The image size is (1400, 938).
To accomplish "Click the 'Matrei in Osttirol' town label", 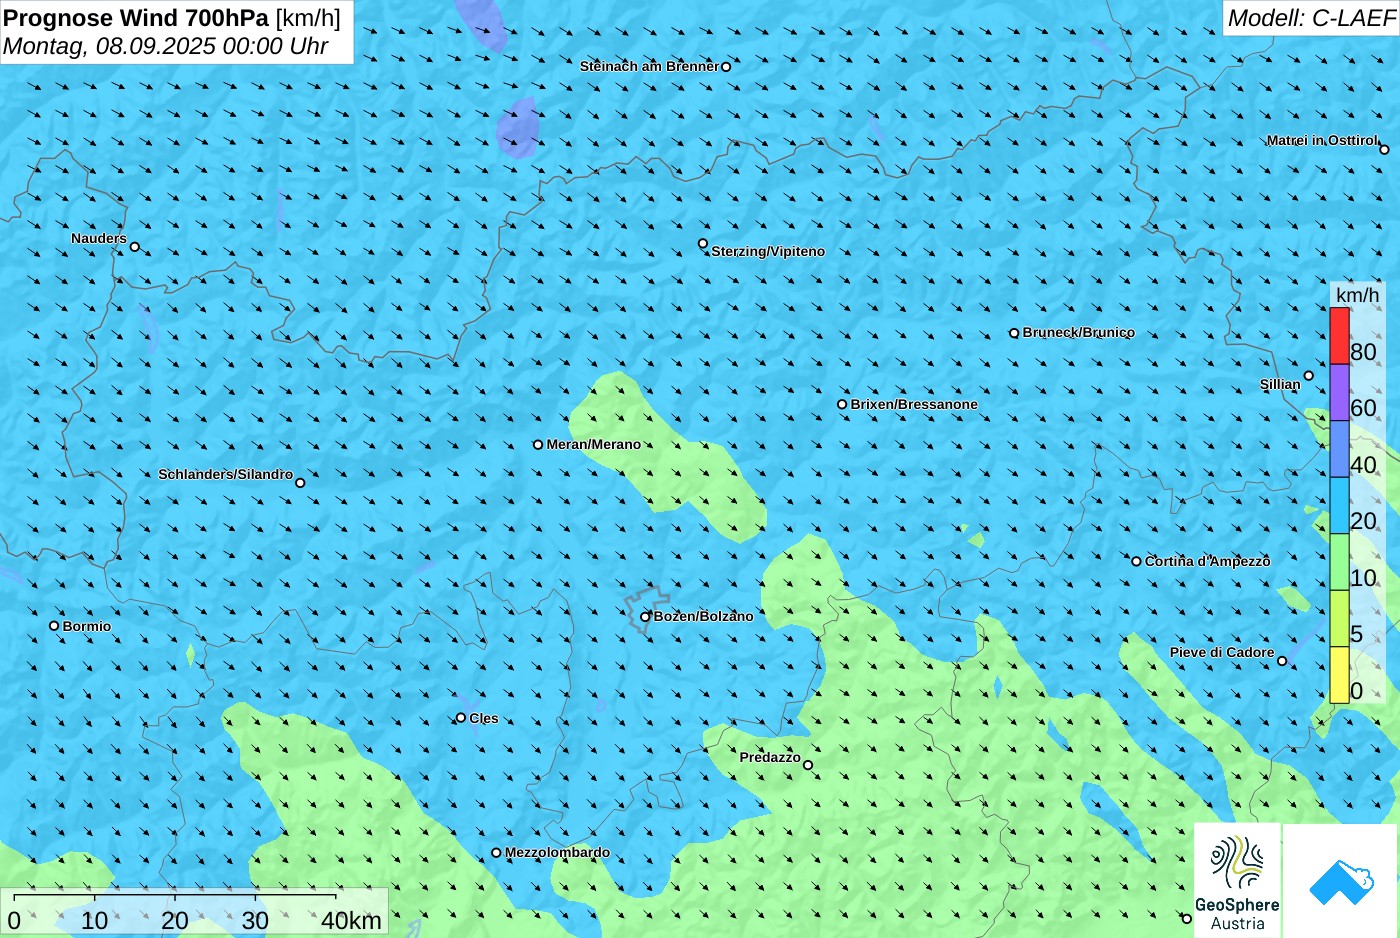I will click(x=1322, y=140).
